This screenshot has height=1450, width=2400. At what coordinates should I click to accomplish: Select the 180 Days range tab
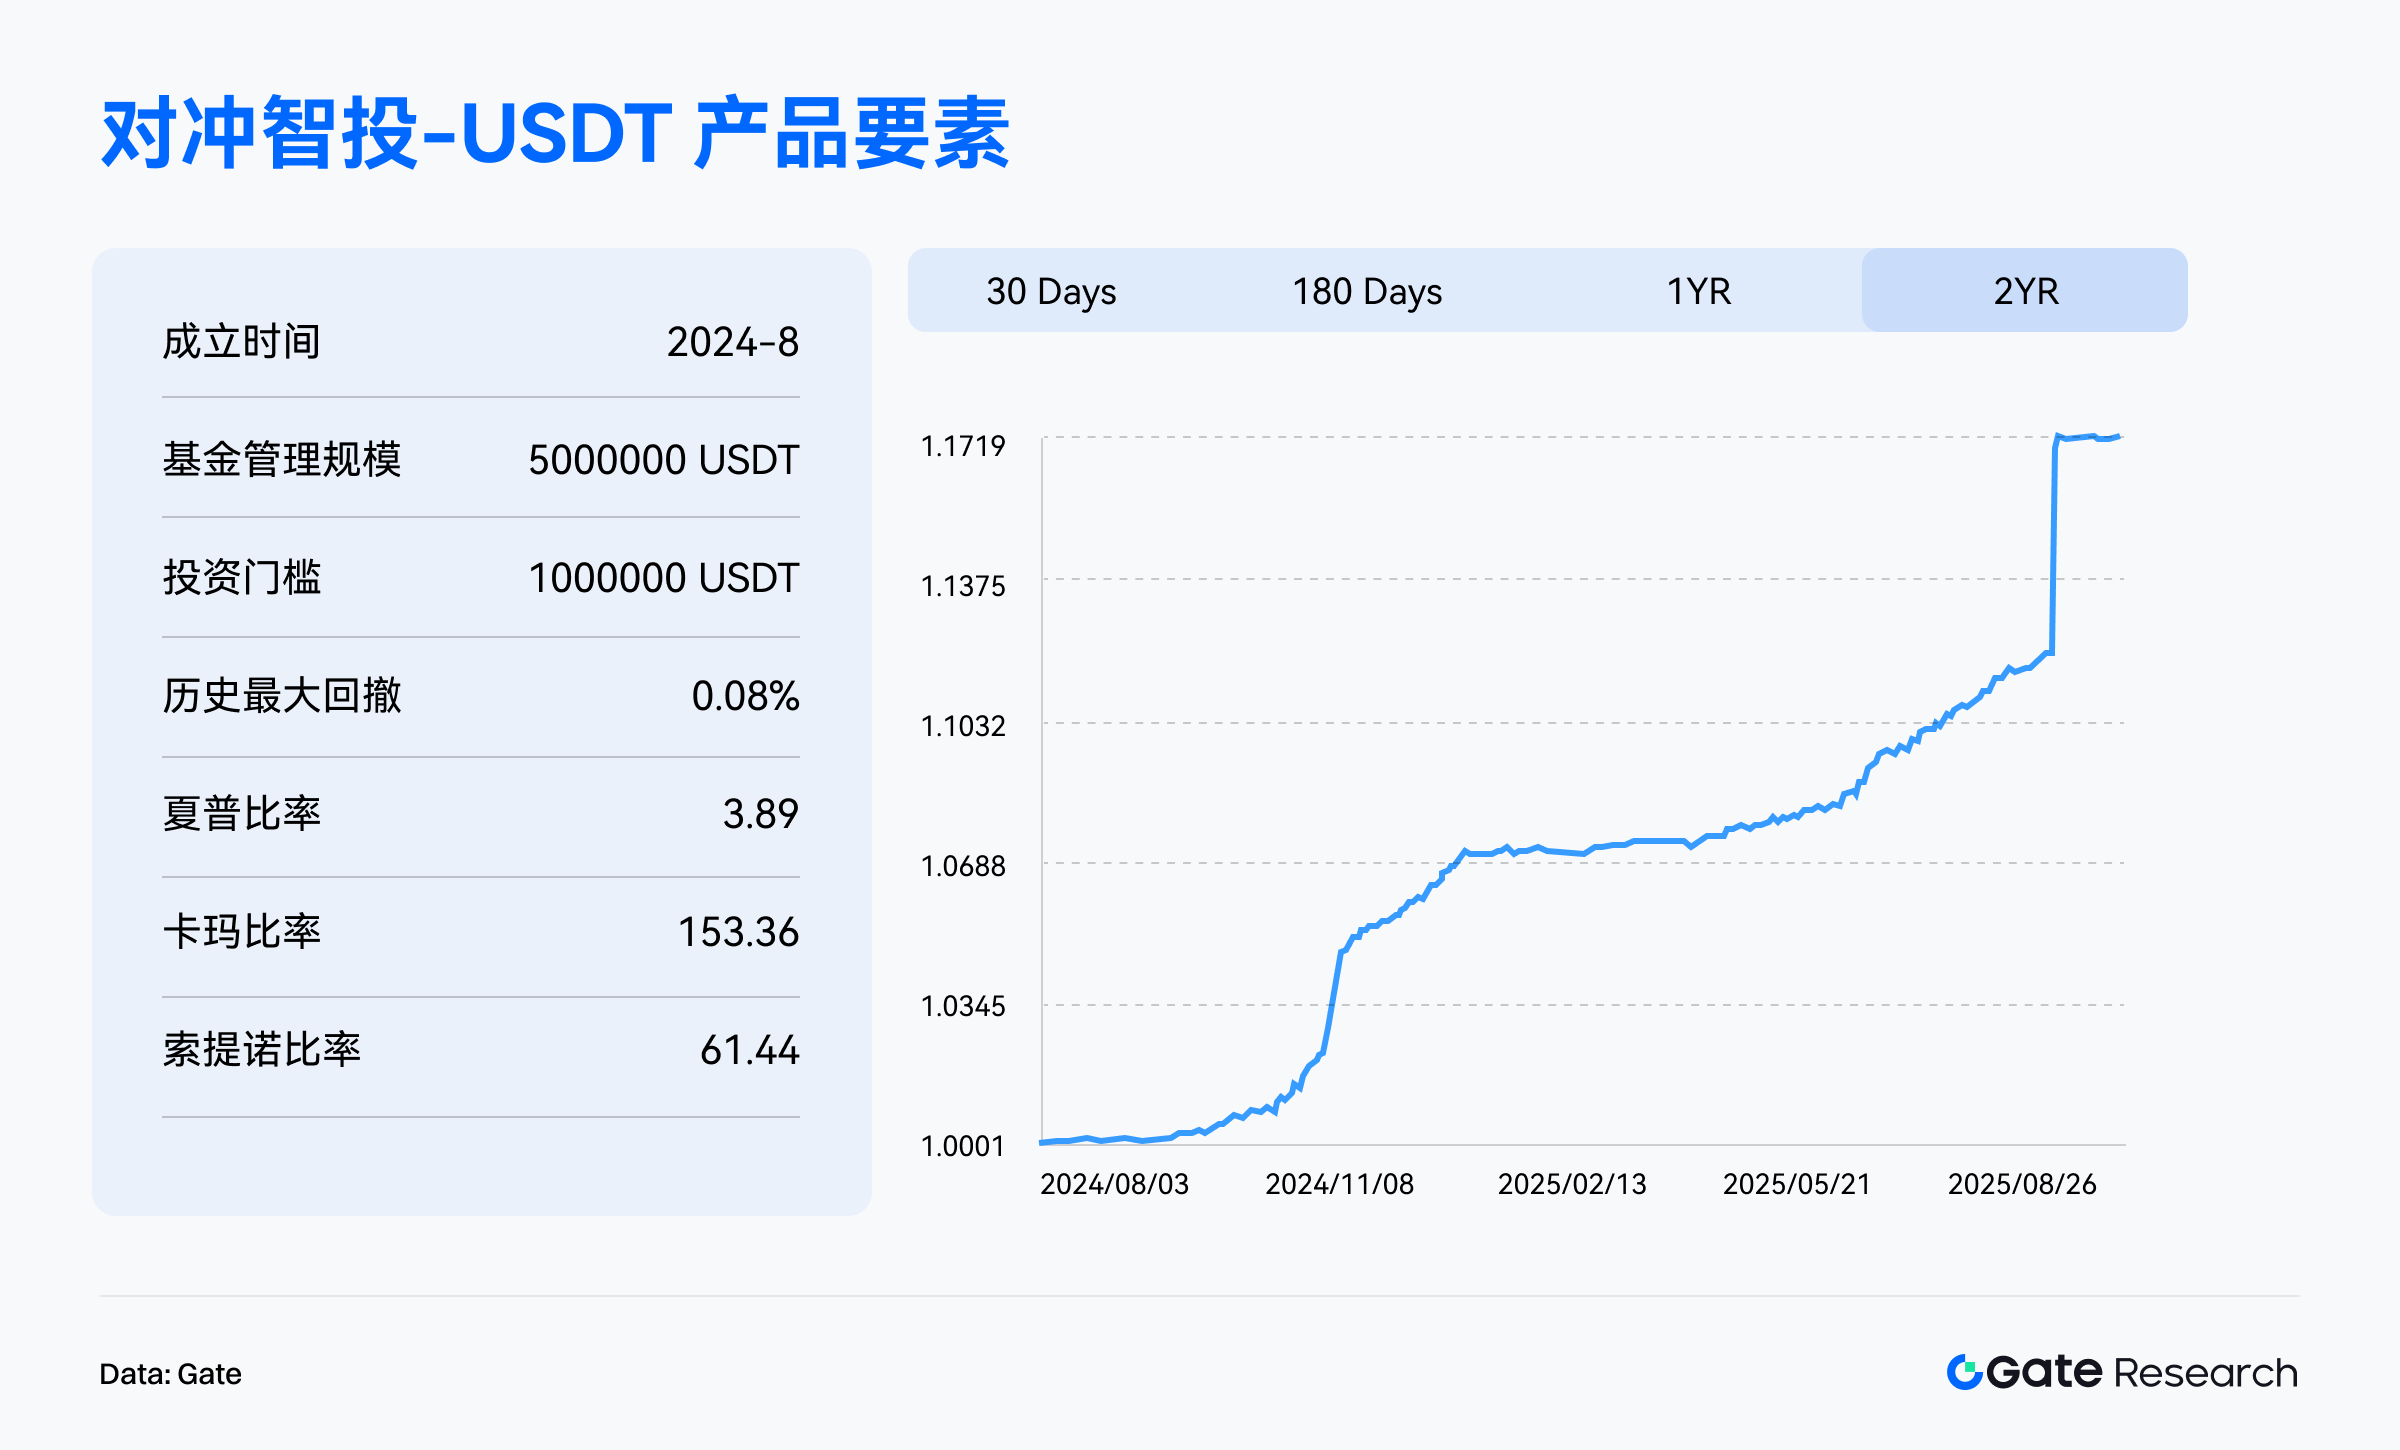(x=1367, y=291)
